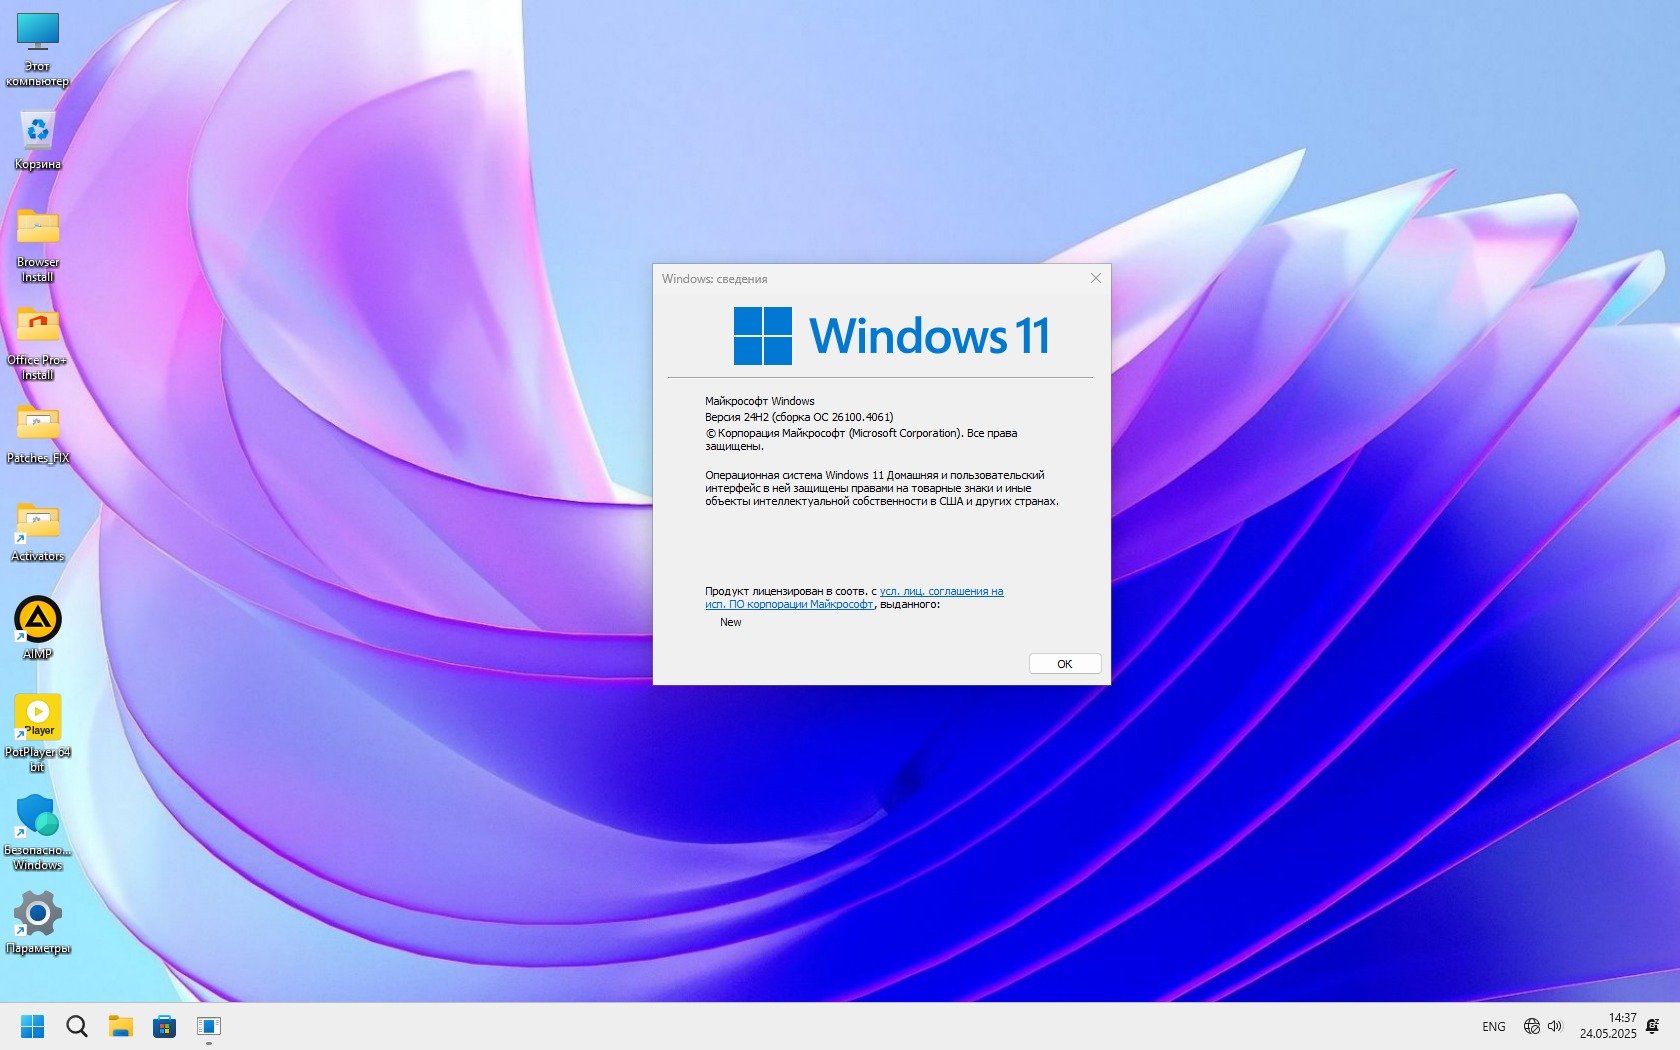Image resolution: width=1680 pixels, height=1050 pixels.
Task: Open the network globe tray icon
Action: [x=1531, y=1026]
